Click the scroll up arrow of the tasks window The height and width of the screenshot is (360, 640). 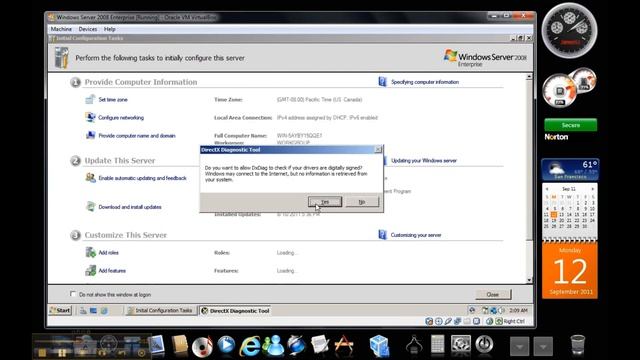(529, 77)
